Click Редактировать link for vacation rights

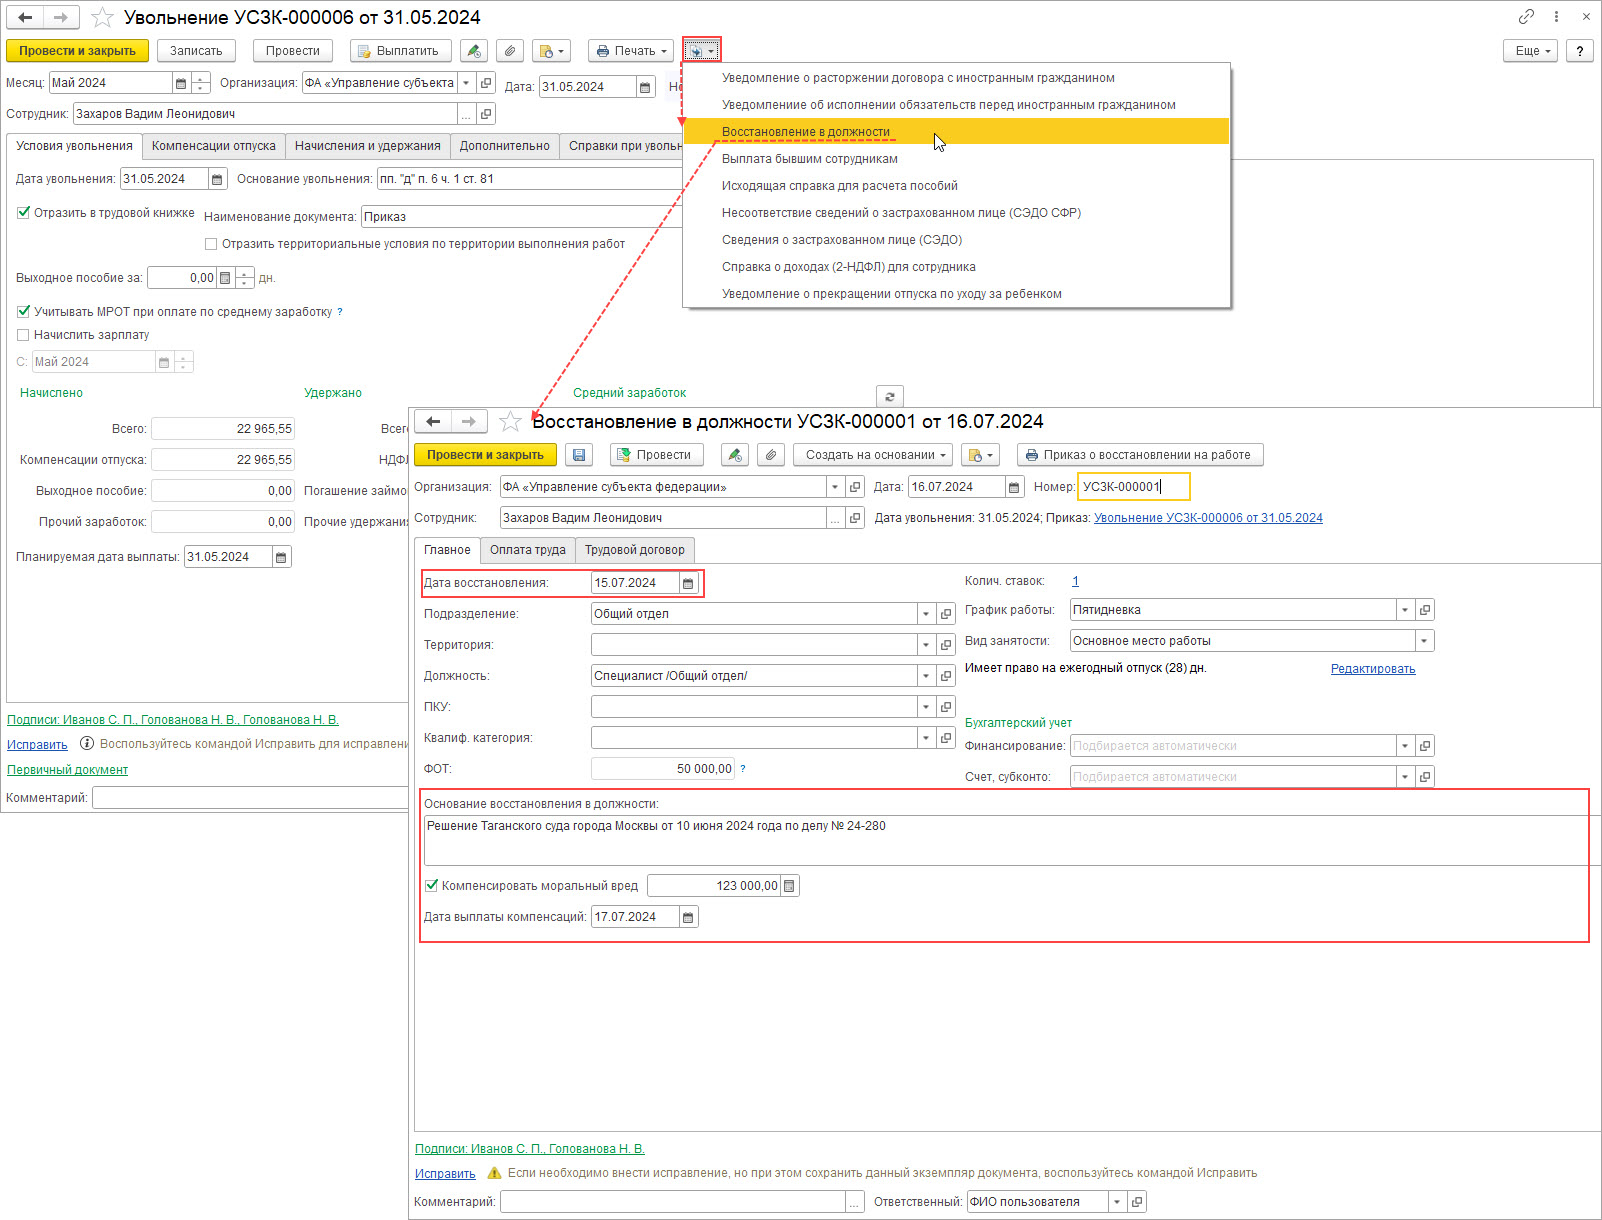pyautogui.click(x=1373, y=669)
